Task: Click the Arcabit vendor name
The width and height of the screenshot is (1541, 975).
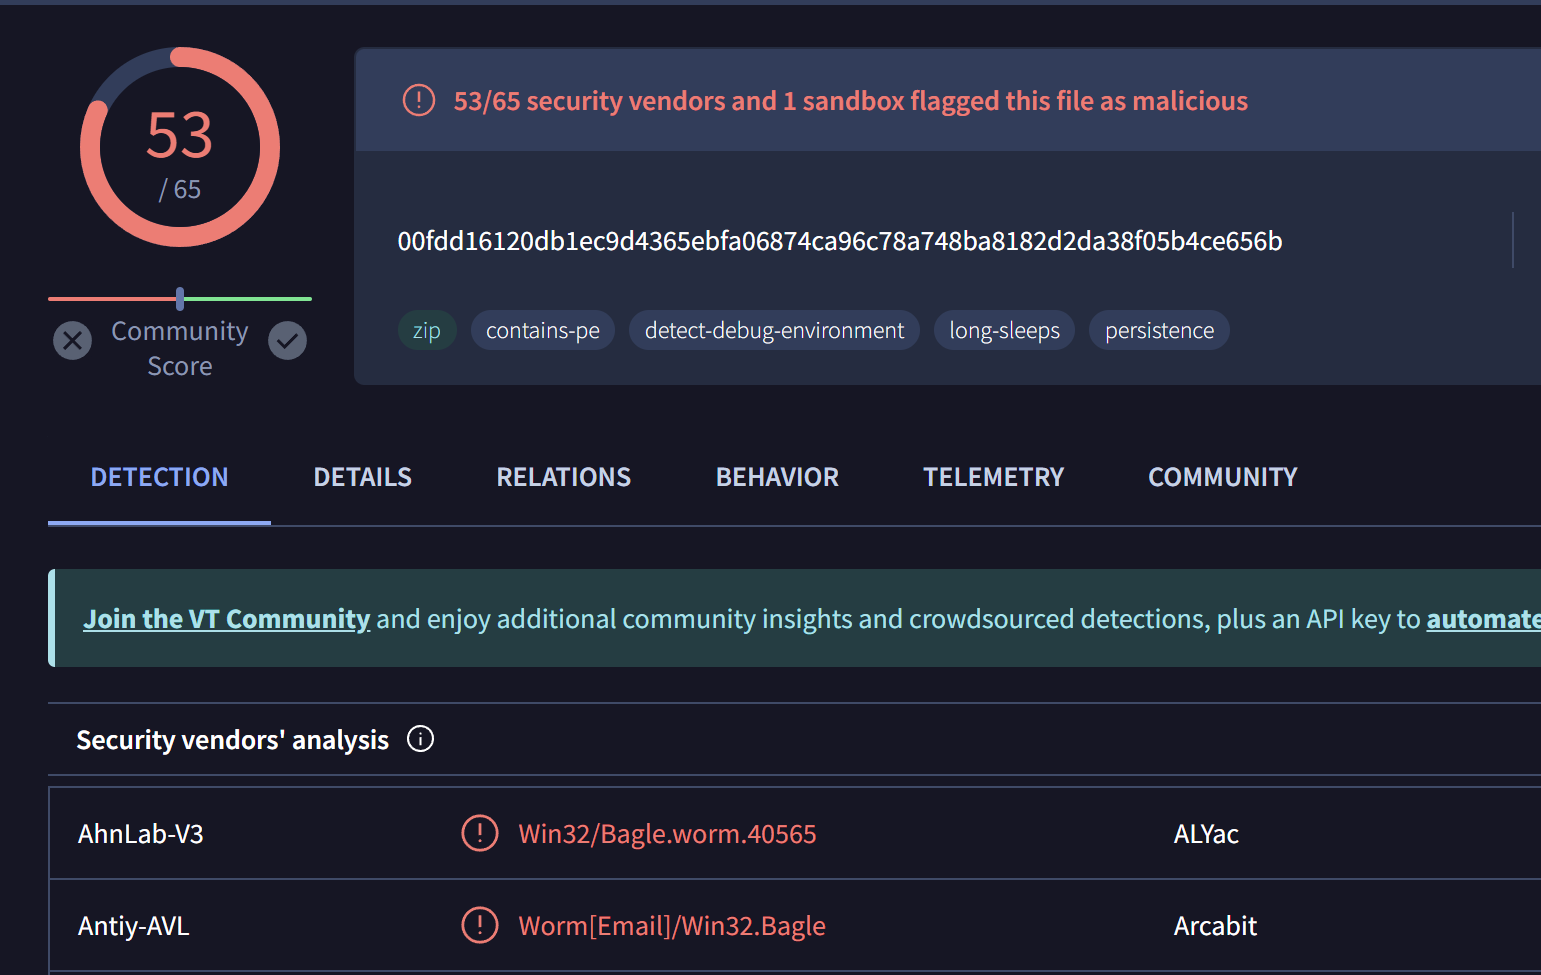Action: [1215, 926]
